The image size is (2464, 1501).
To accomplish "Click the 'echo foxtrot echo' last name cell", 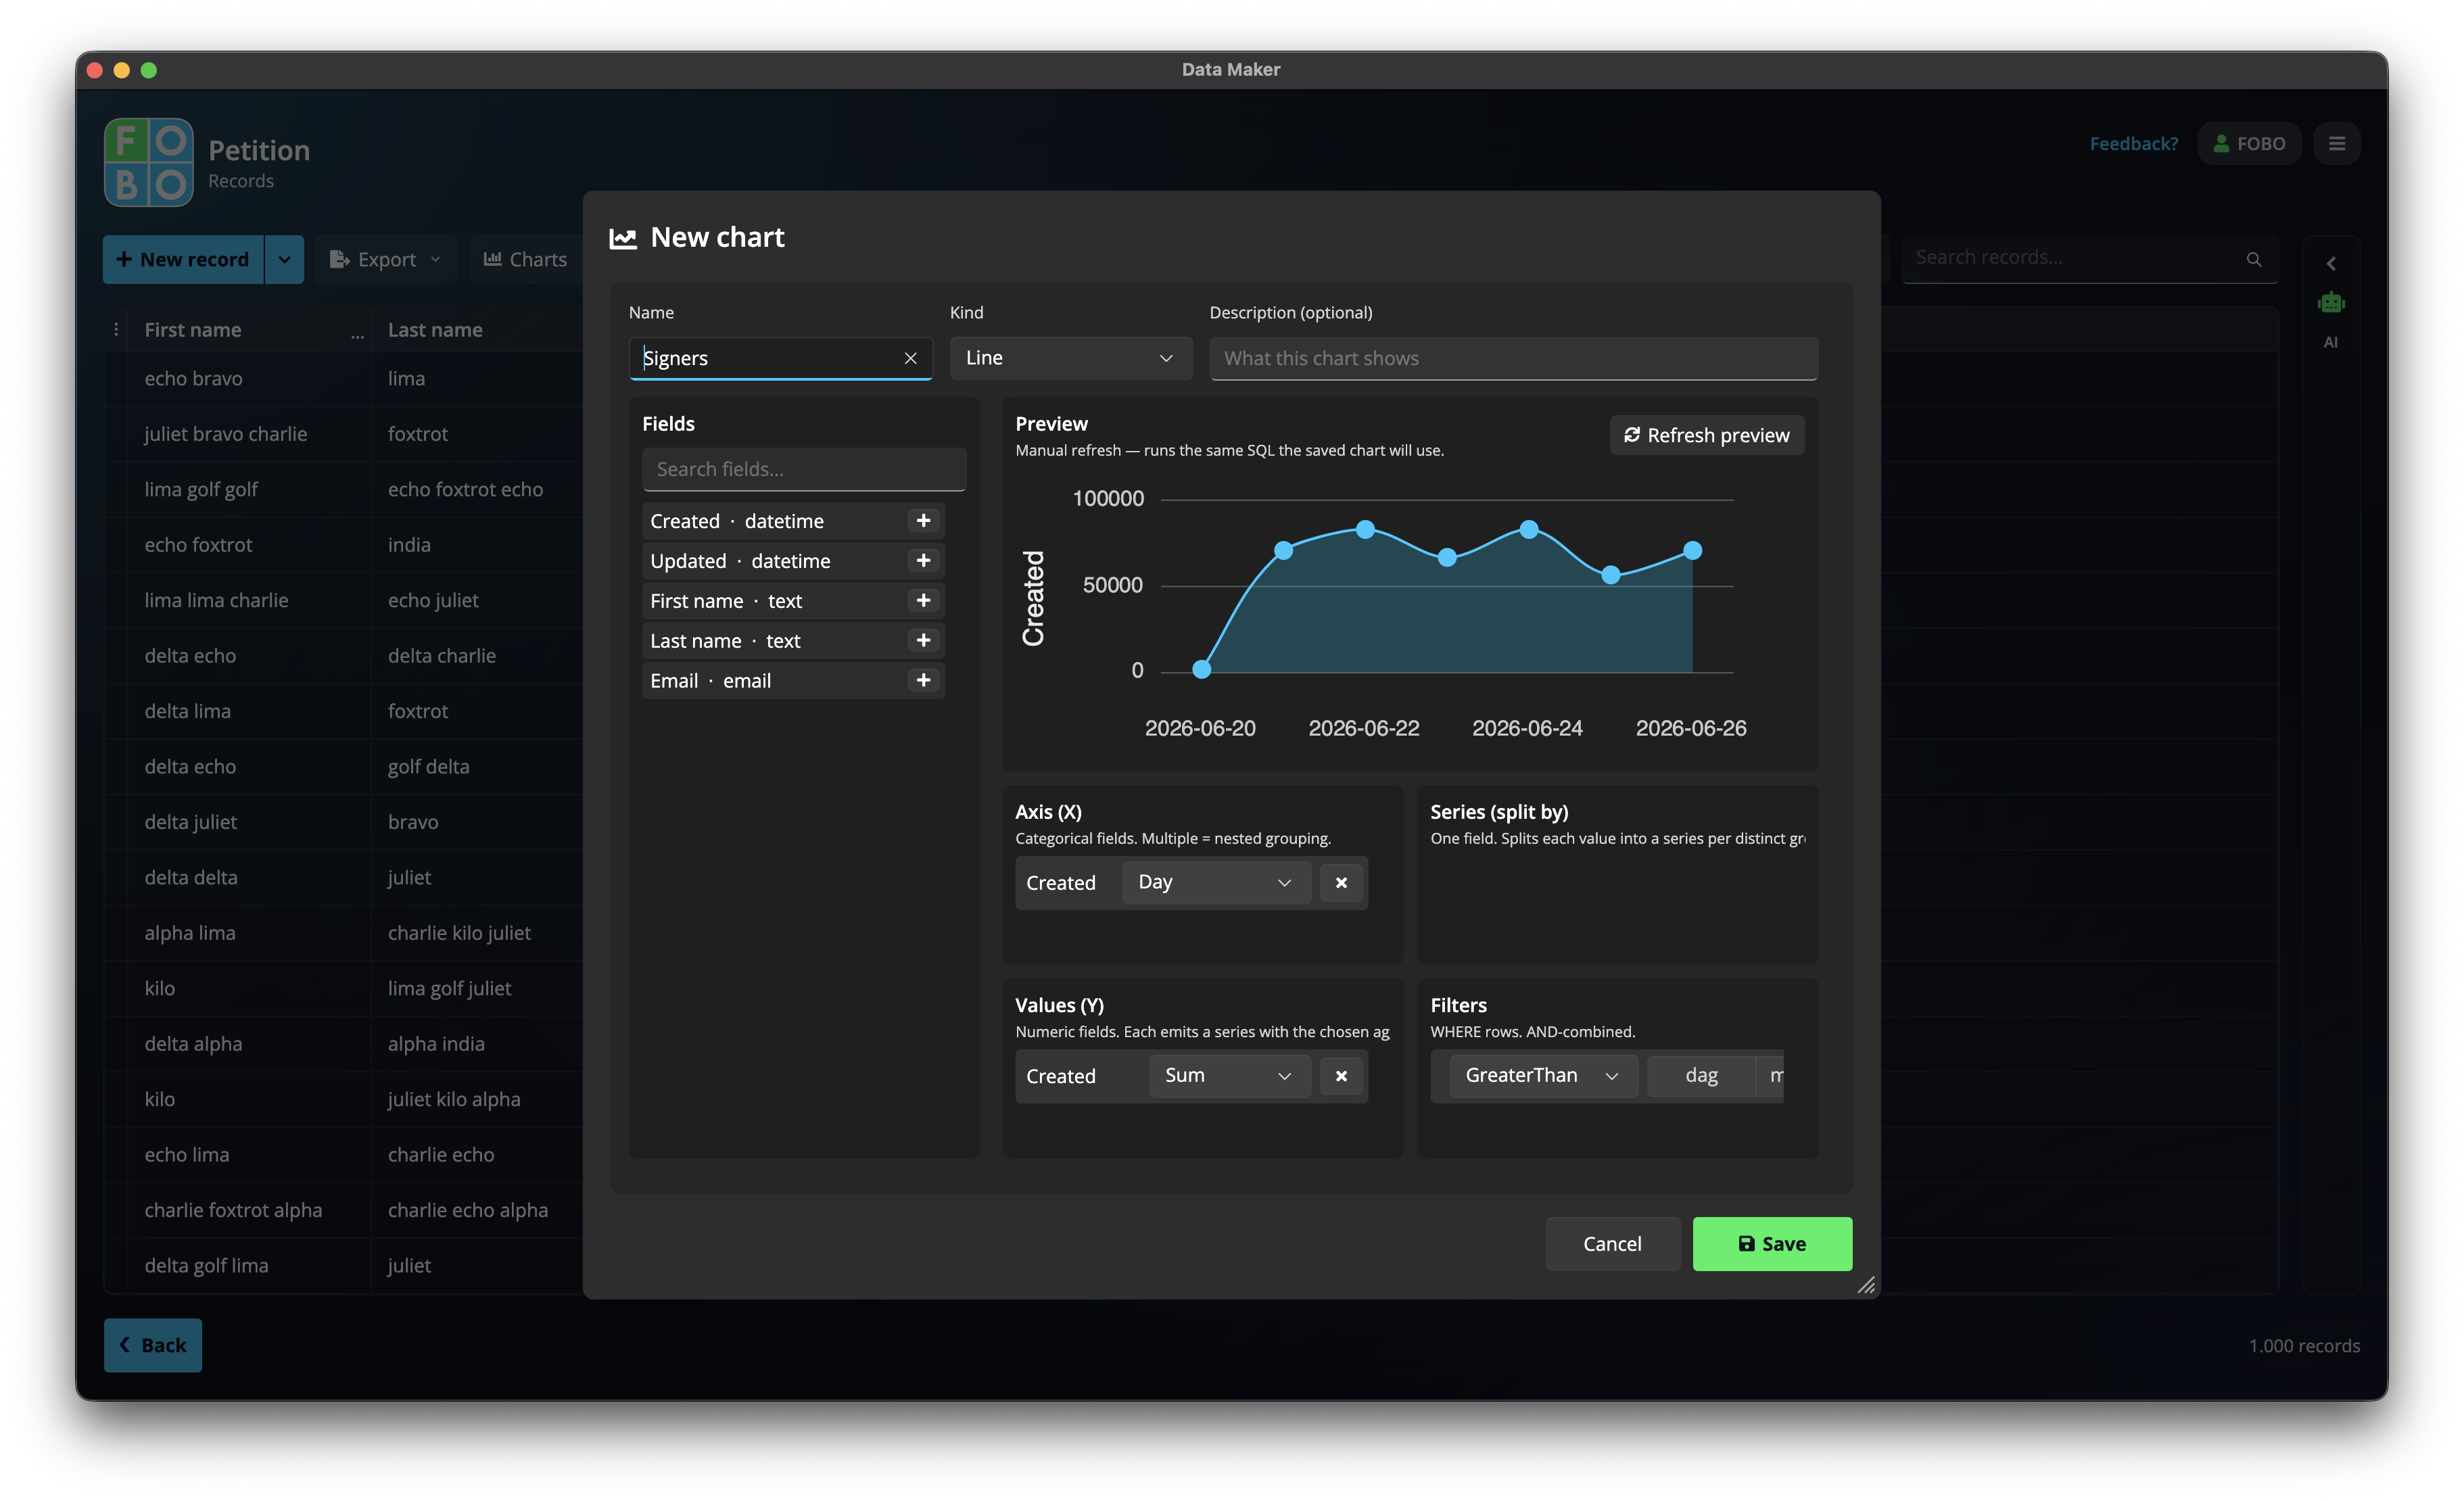I will click(x=465, y=490).
